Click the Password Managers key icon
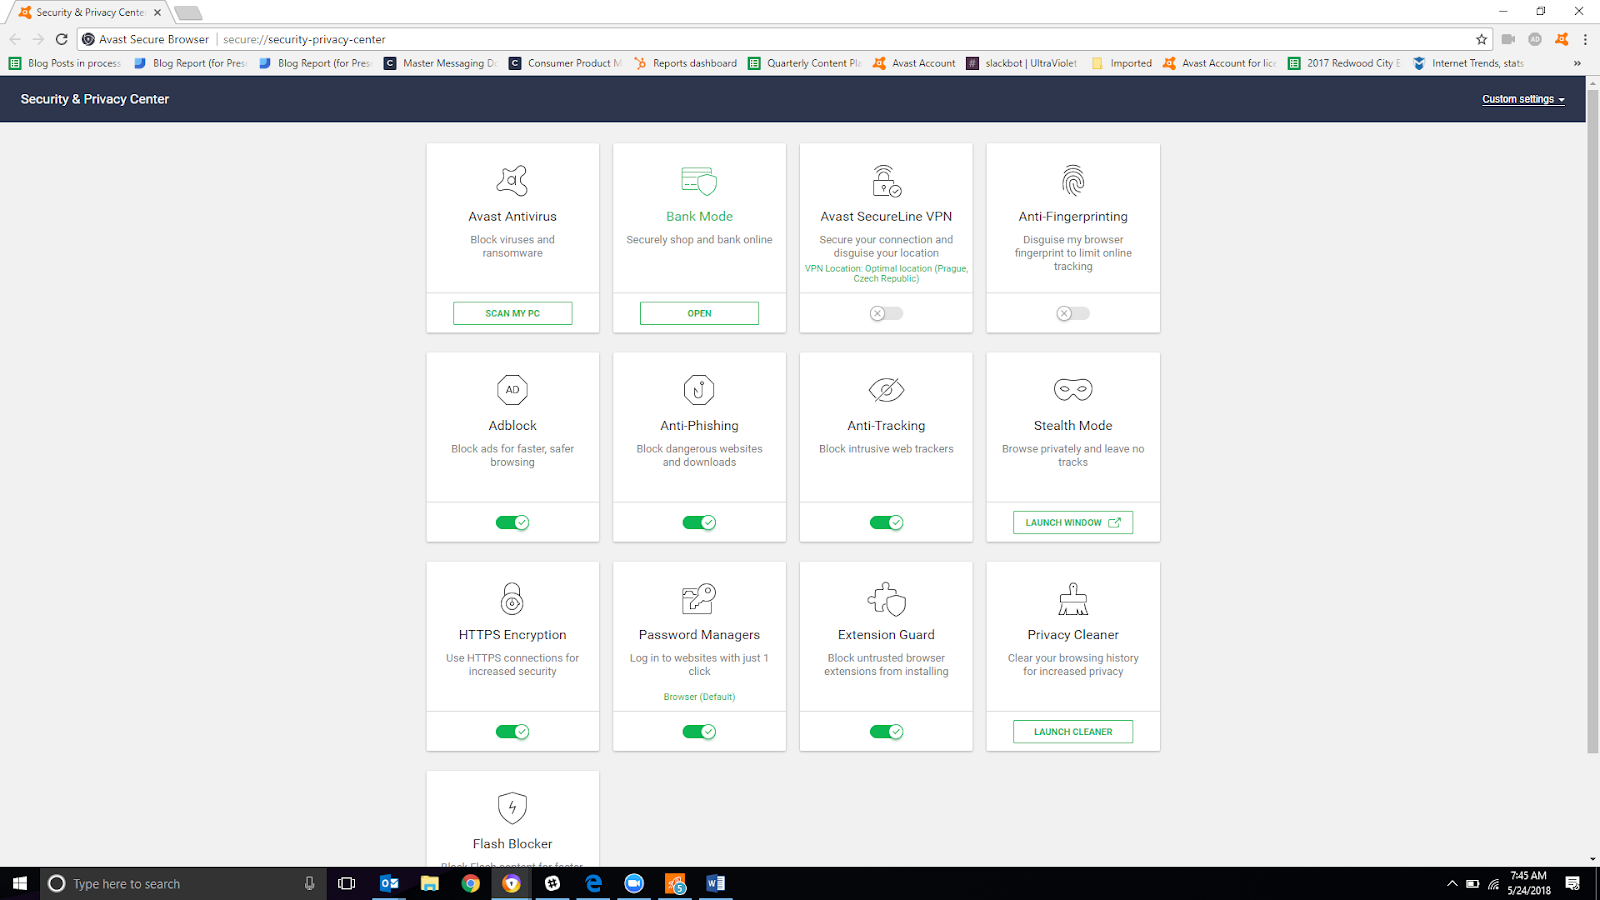The width and height of the screenshot is (1600, 900). [x=699, y=599]
